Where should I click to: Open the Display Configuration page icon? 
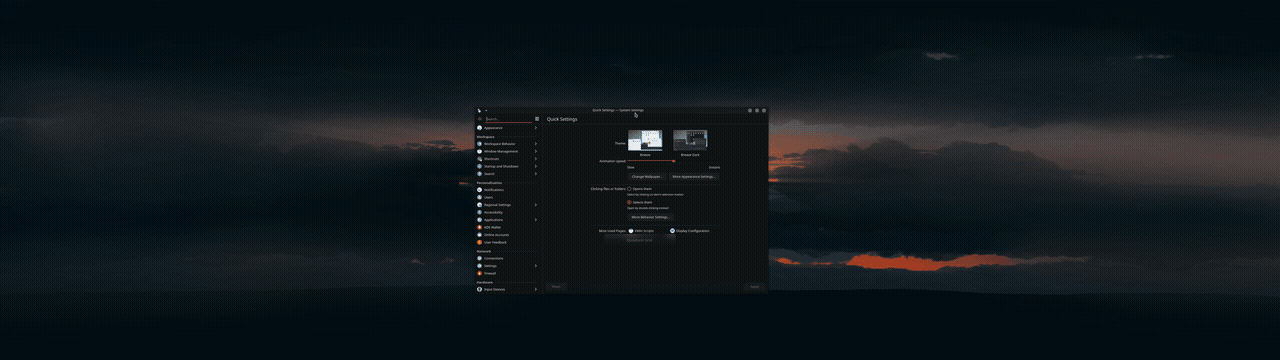672,231
